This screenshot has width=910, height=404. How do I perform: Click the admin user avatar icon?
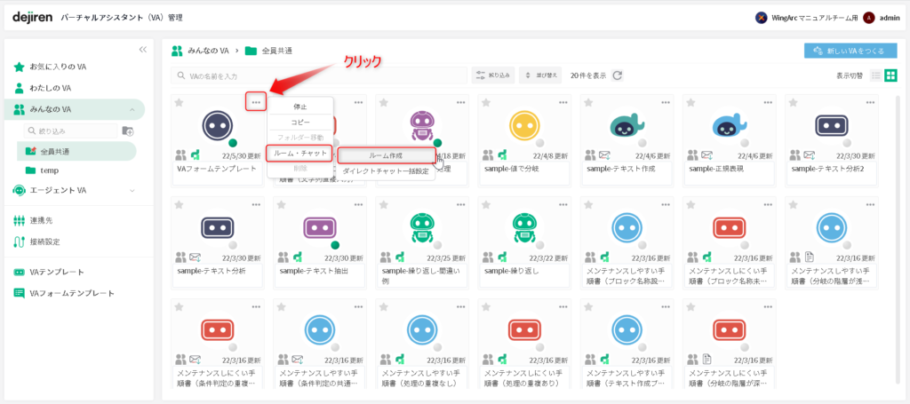coord(869,17)
